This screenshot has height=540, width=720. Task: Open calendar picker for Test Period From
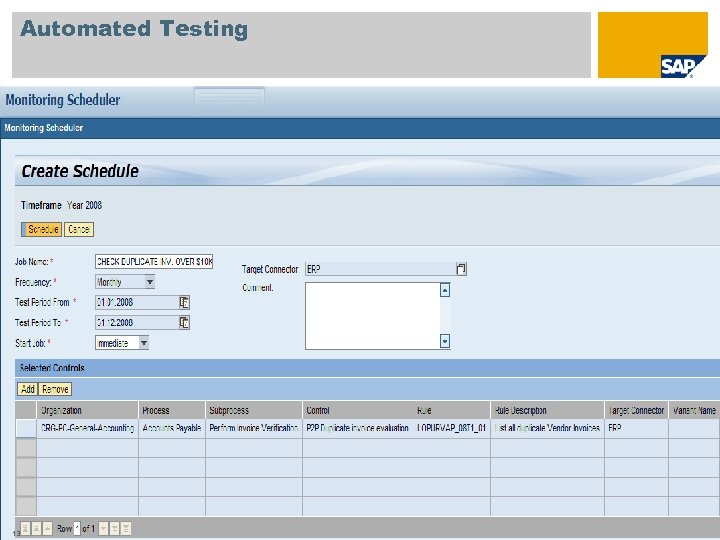[184, 302]
